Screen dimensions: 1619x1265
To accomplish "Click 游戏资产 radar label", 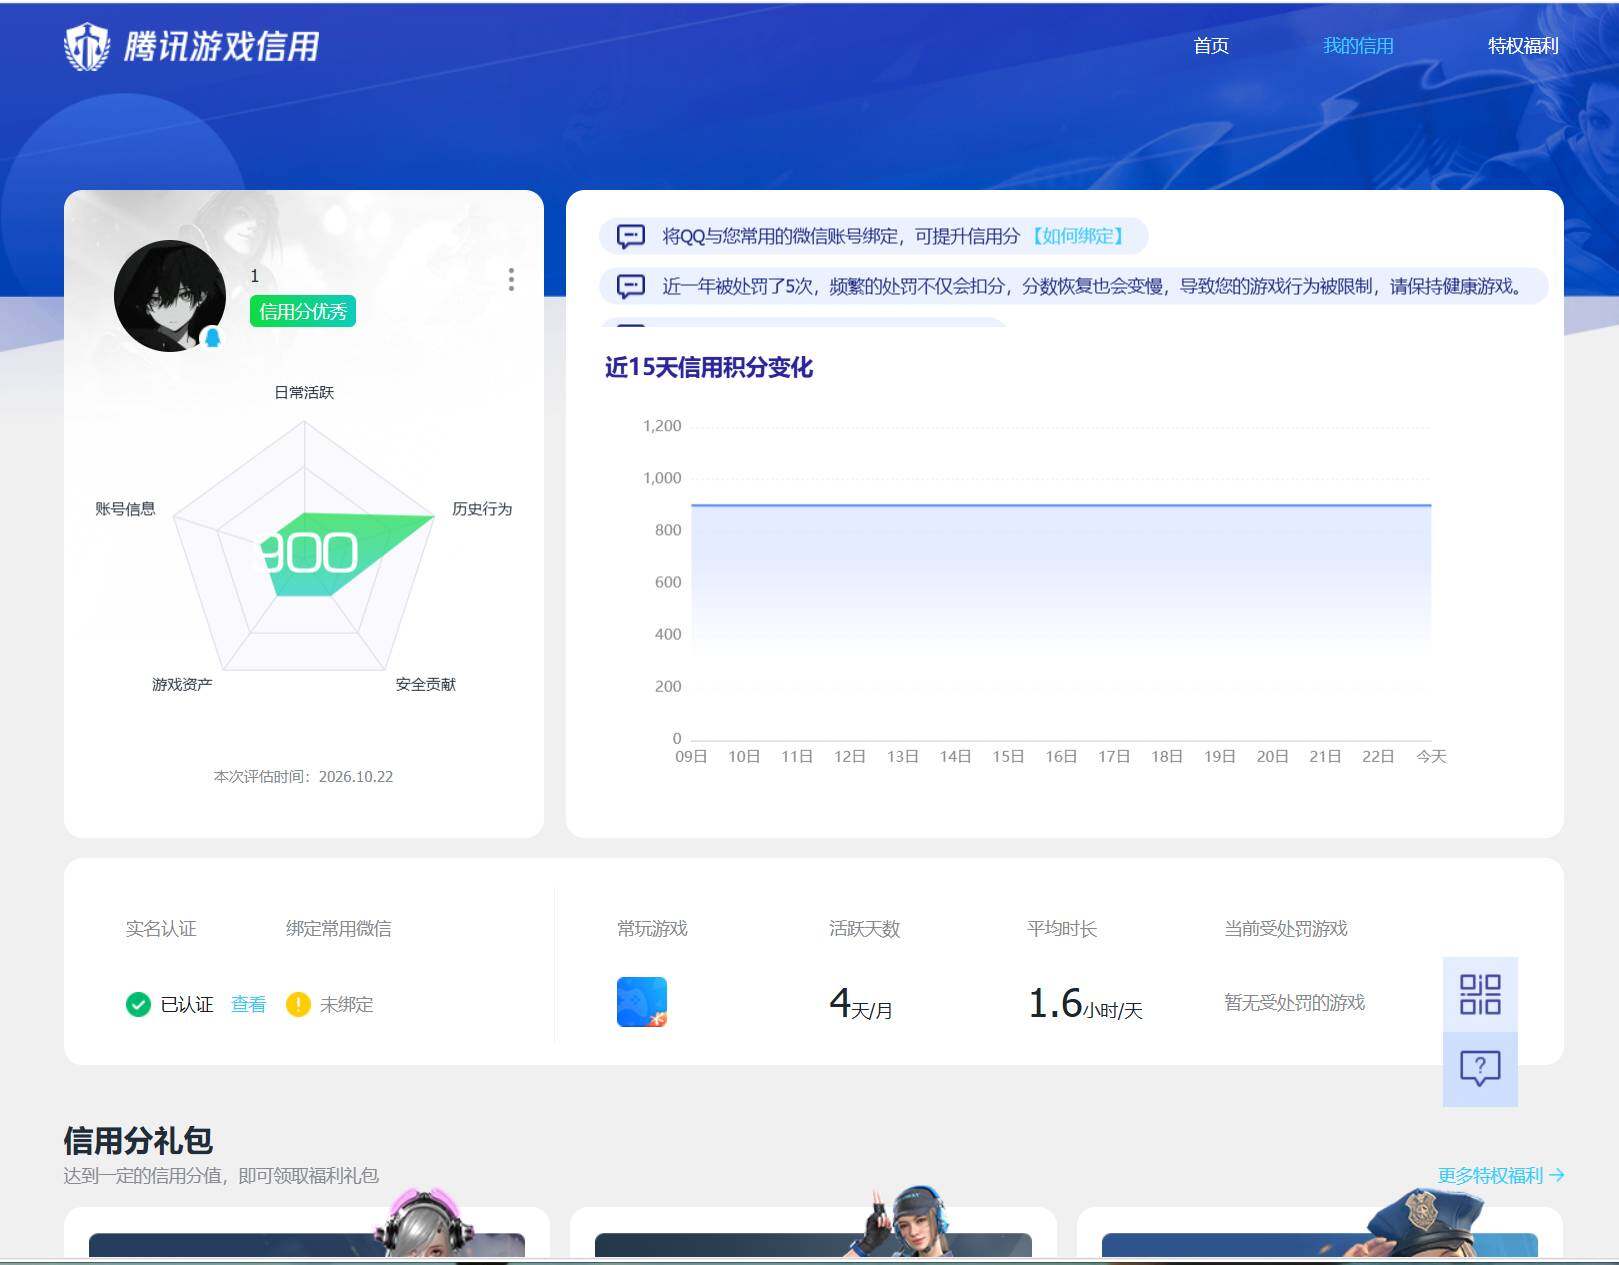I will [182, 684].
